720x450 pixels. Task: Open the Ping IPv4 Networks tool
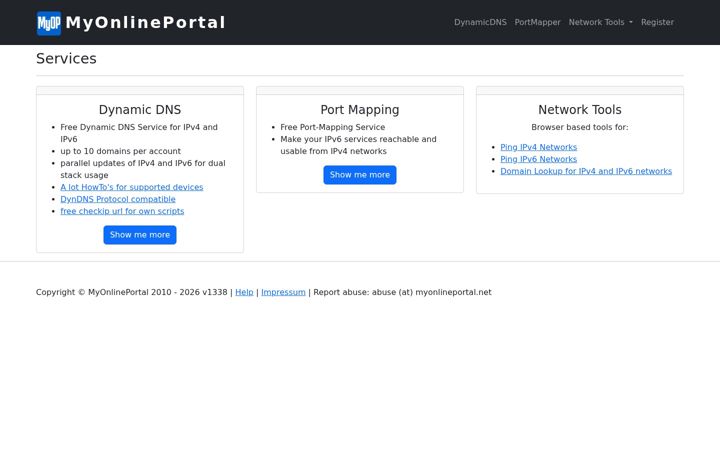pyautogui.click(x=539, y=147)
